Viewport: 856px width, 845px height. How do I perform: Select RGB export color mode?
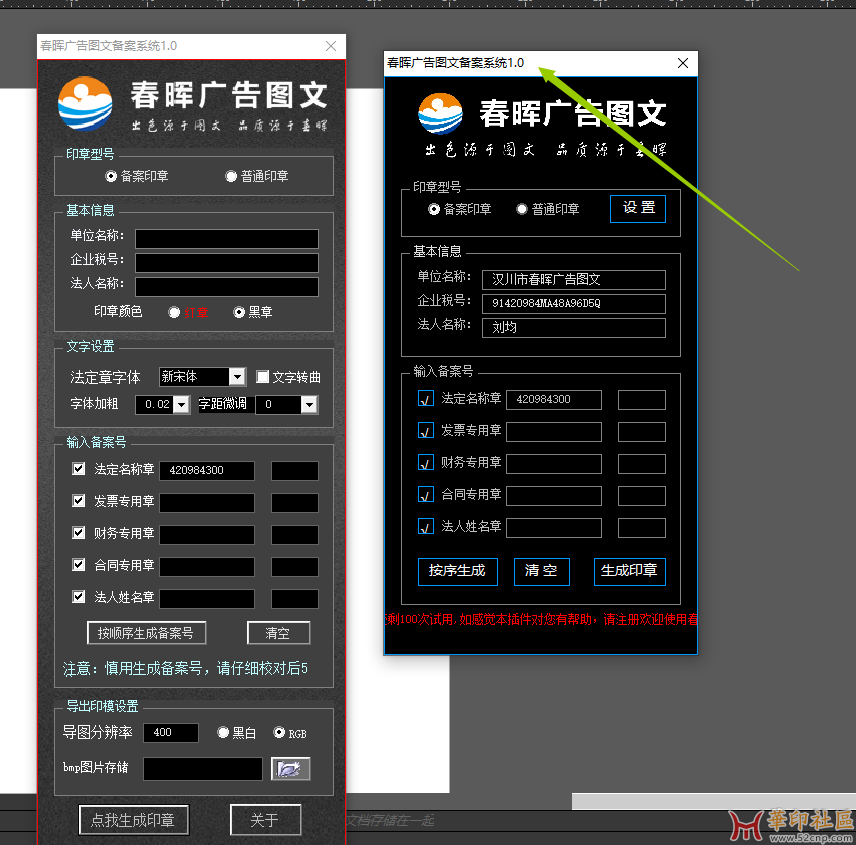(x=279, y=733)
